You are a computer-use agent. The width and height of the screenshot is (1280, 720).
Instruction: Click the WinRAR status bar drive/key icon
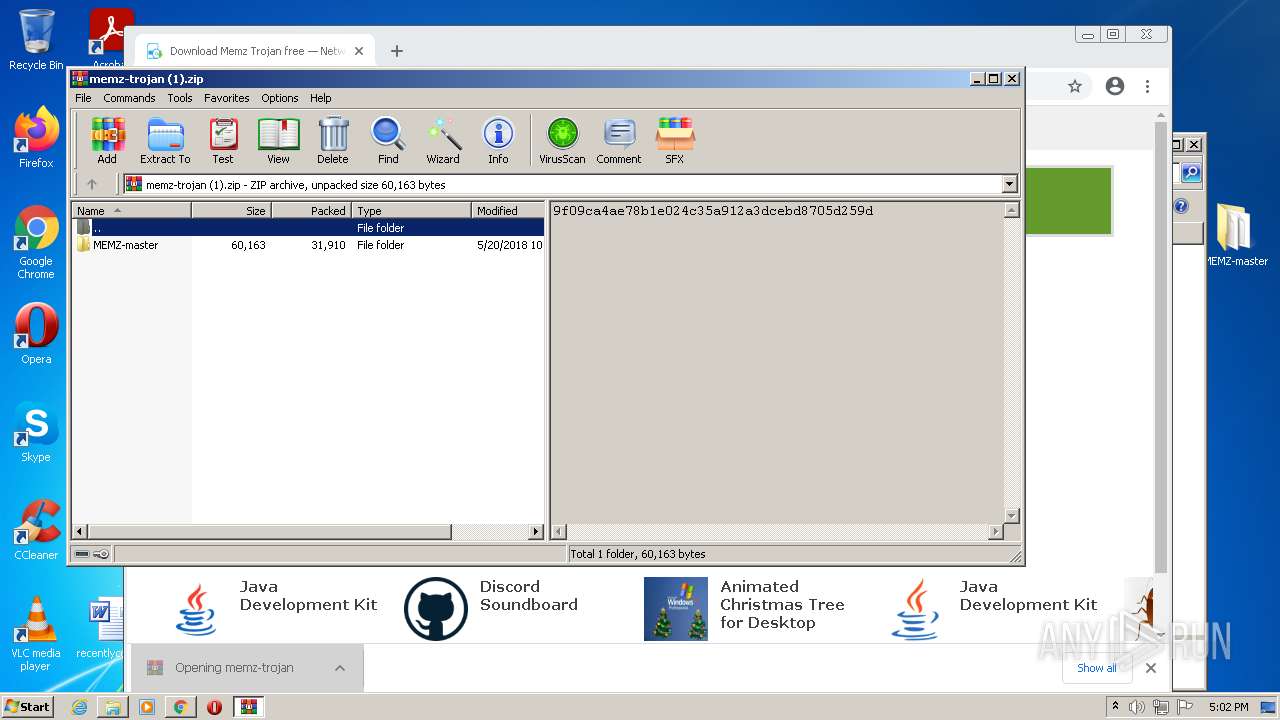pos(91,554)
